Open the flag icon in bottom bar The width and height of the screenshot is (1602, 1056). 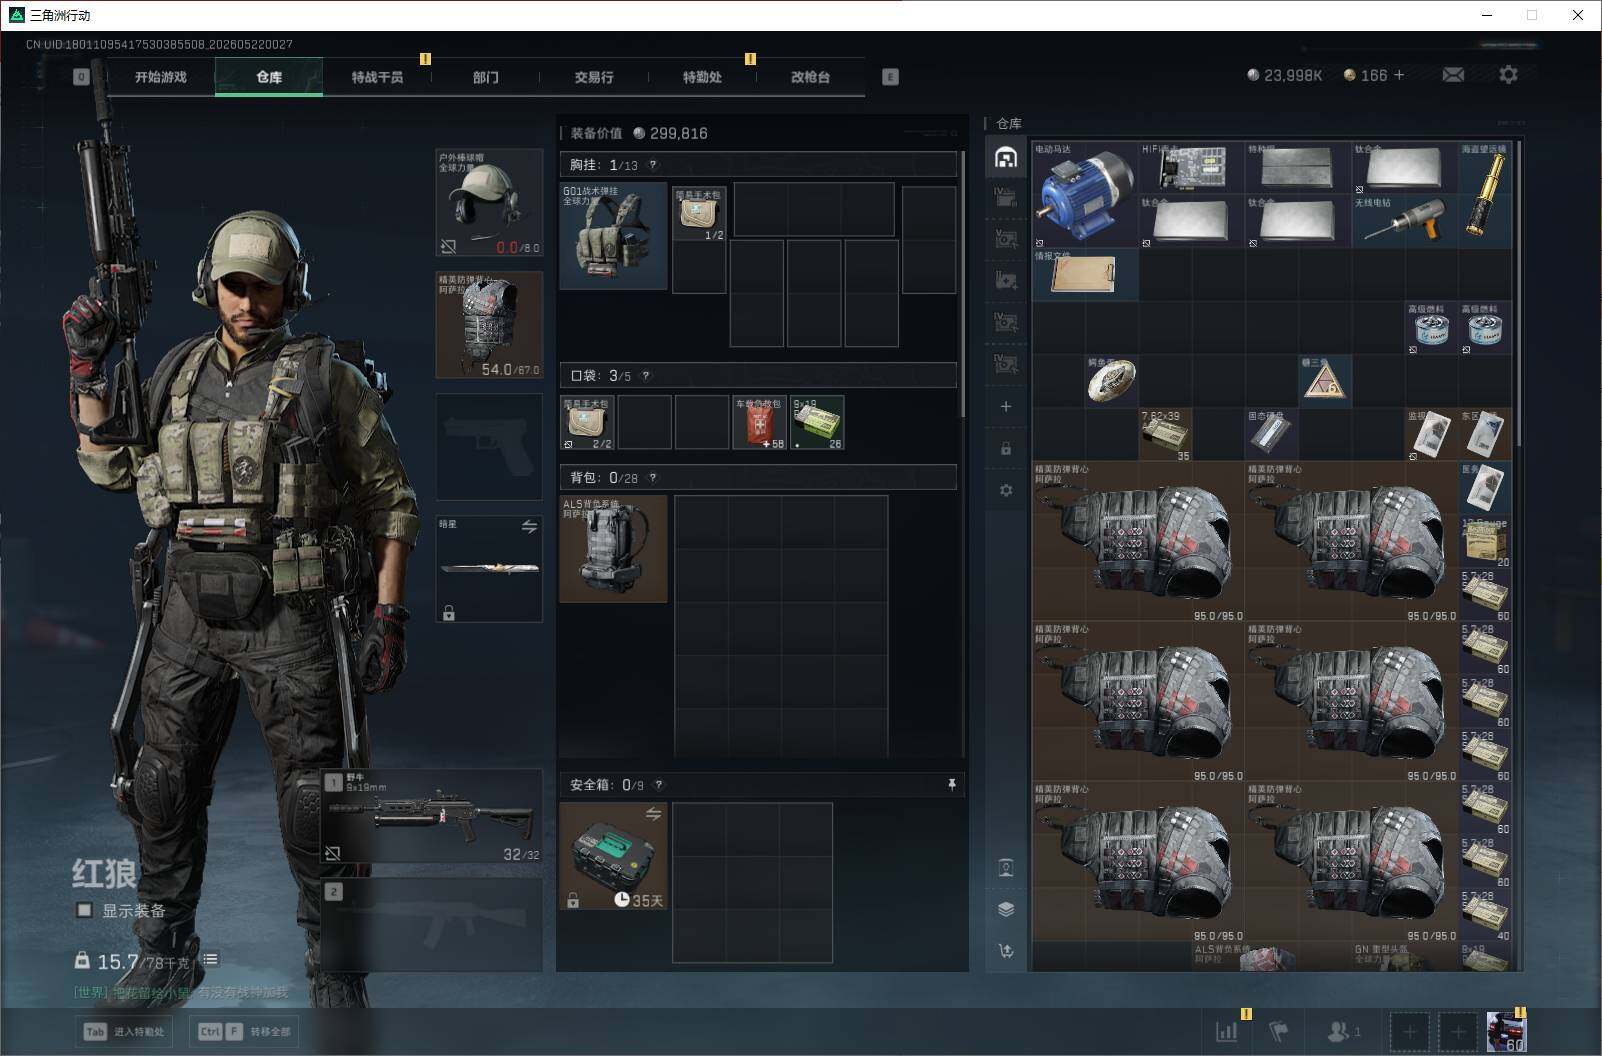(x=1278, y=1031)
